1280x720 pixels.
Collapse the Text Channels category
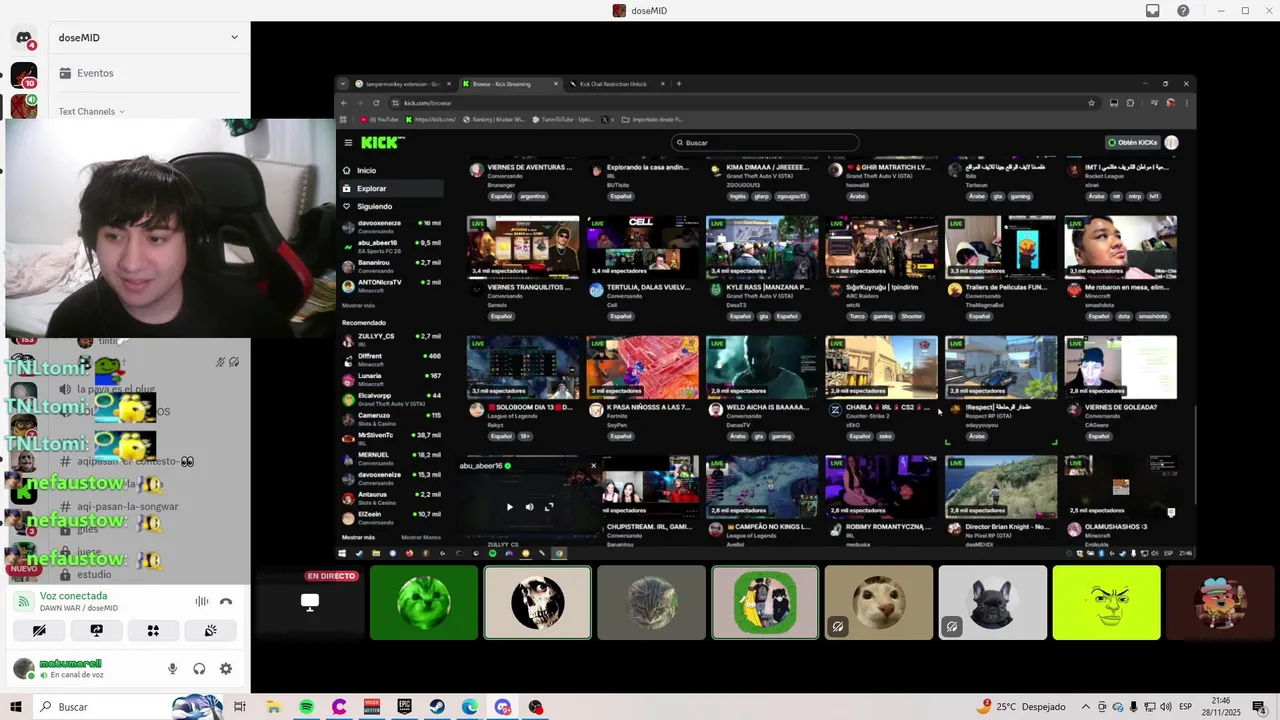(x=91, y=111)
